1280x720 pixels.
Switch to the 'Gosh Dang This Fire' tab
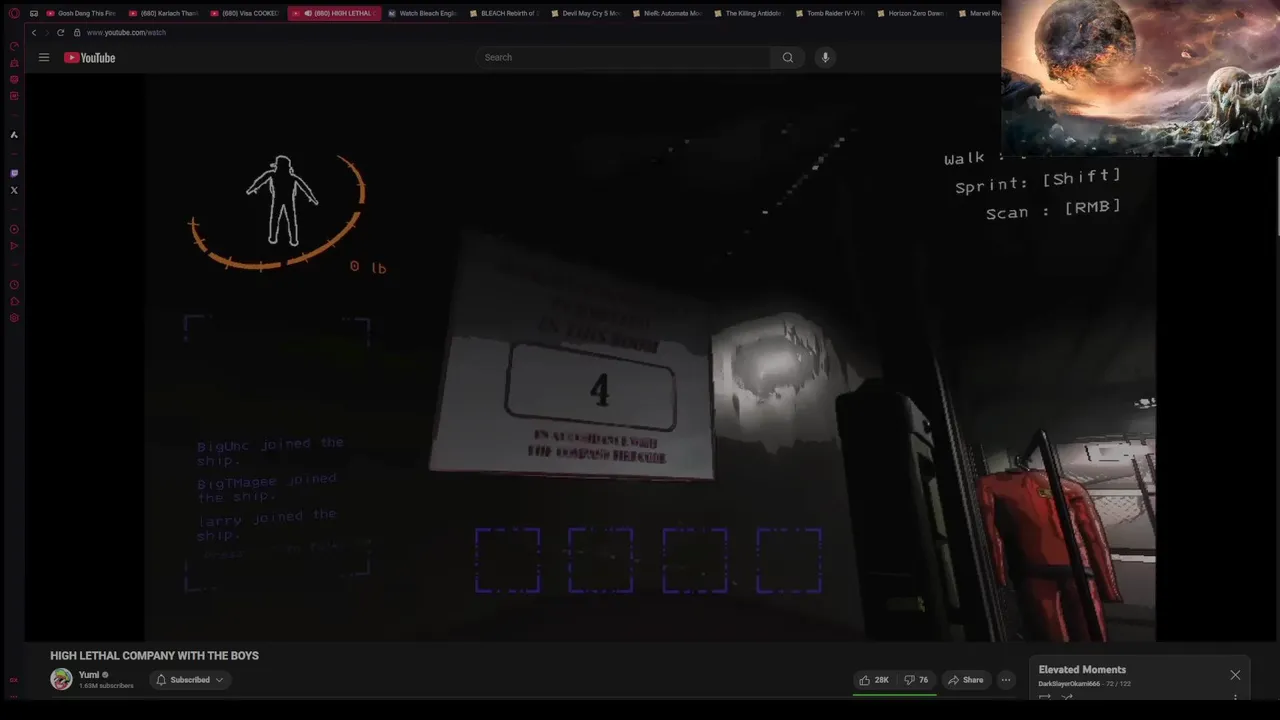click(x=82, y=13)
